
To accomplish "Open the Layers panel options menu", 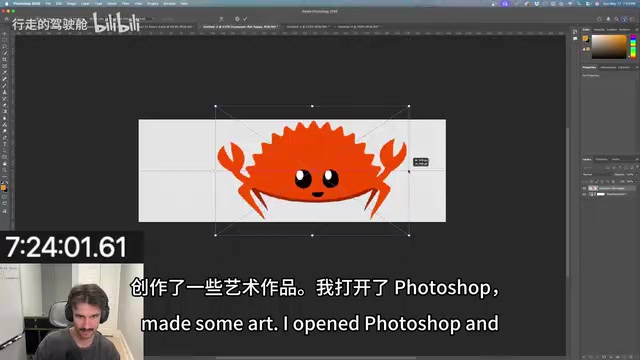I will click(636, 159).
